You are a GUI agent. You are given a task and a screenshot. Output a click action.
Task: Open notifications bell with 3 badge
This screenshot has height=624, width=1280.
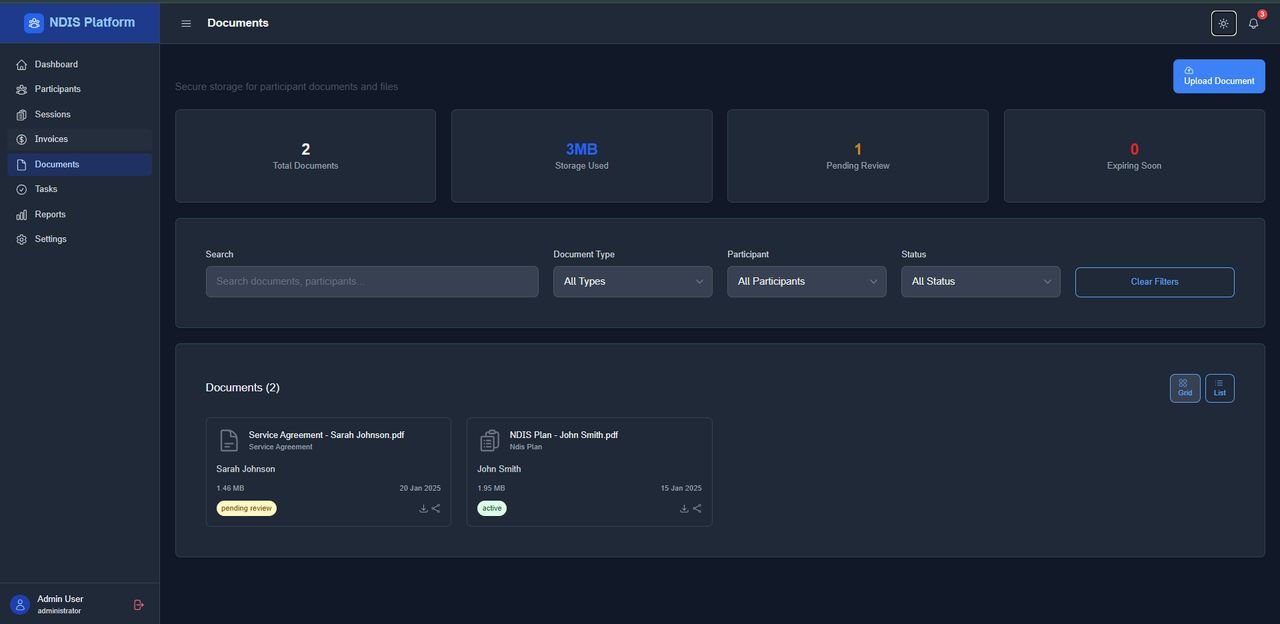1254,23
